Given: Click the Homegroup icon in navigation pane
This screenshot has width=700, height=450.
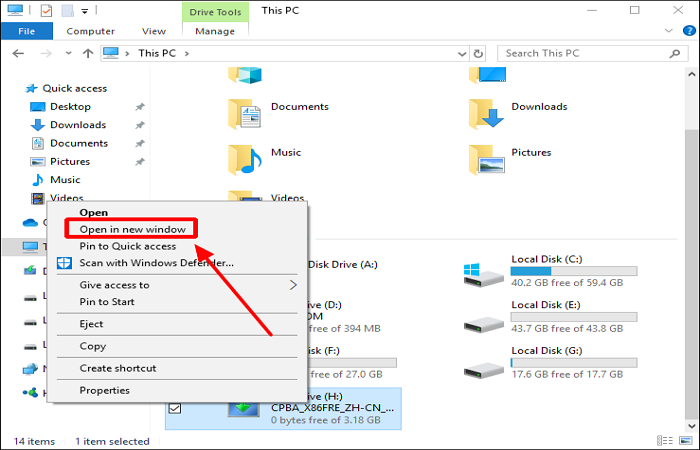Looking at the screenshot, I should (x=30, y=393).
